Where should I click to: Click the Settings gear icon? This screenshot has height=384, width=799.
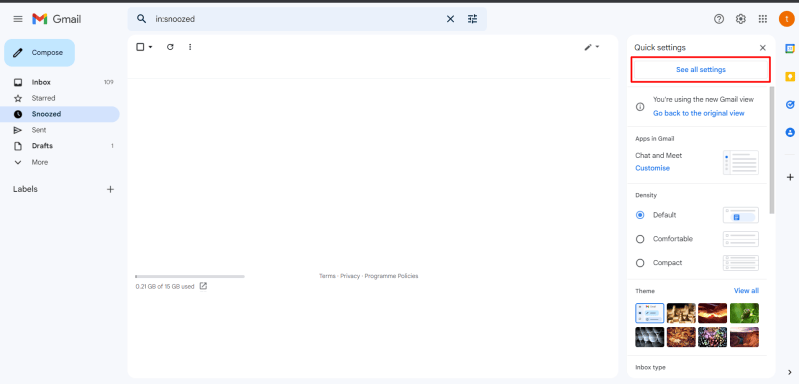click(x=741, y=19)
